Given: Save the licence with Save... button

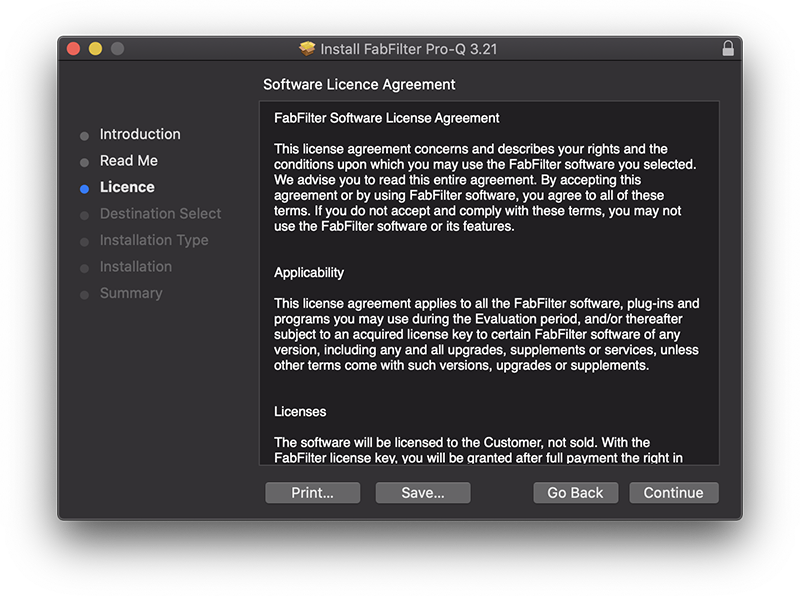Looking at the screenshot, I should 423,492.
